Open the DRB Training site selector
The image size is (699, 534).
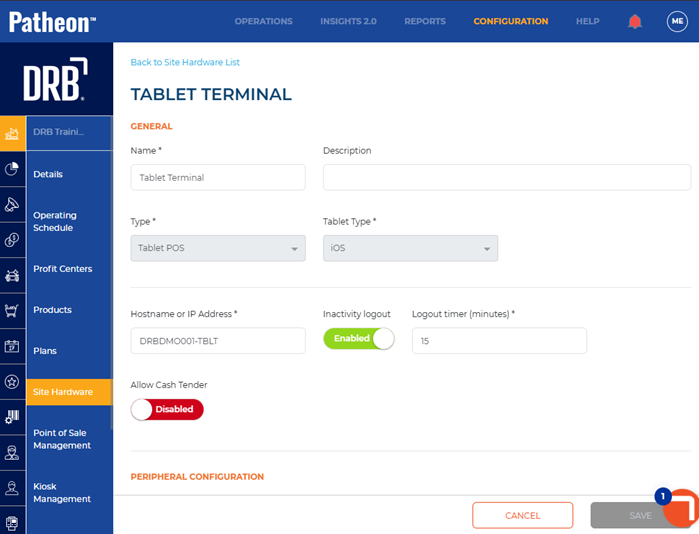(69, 132)
